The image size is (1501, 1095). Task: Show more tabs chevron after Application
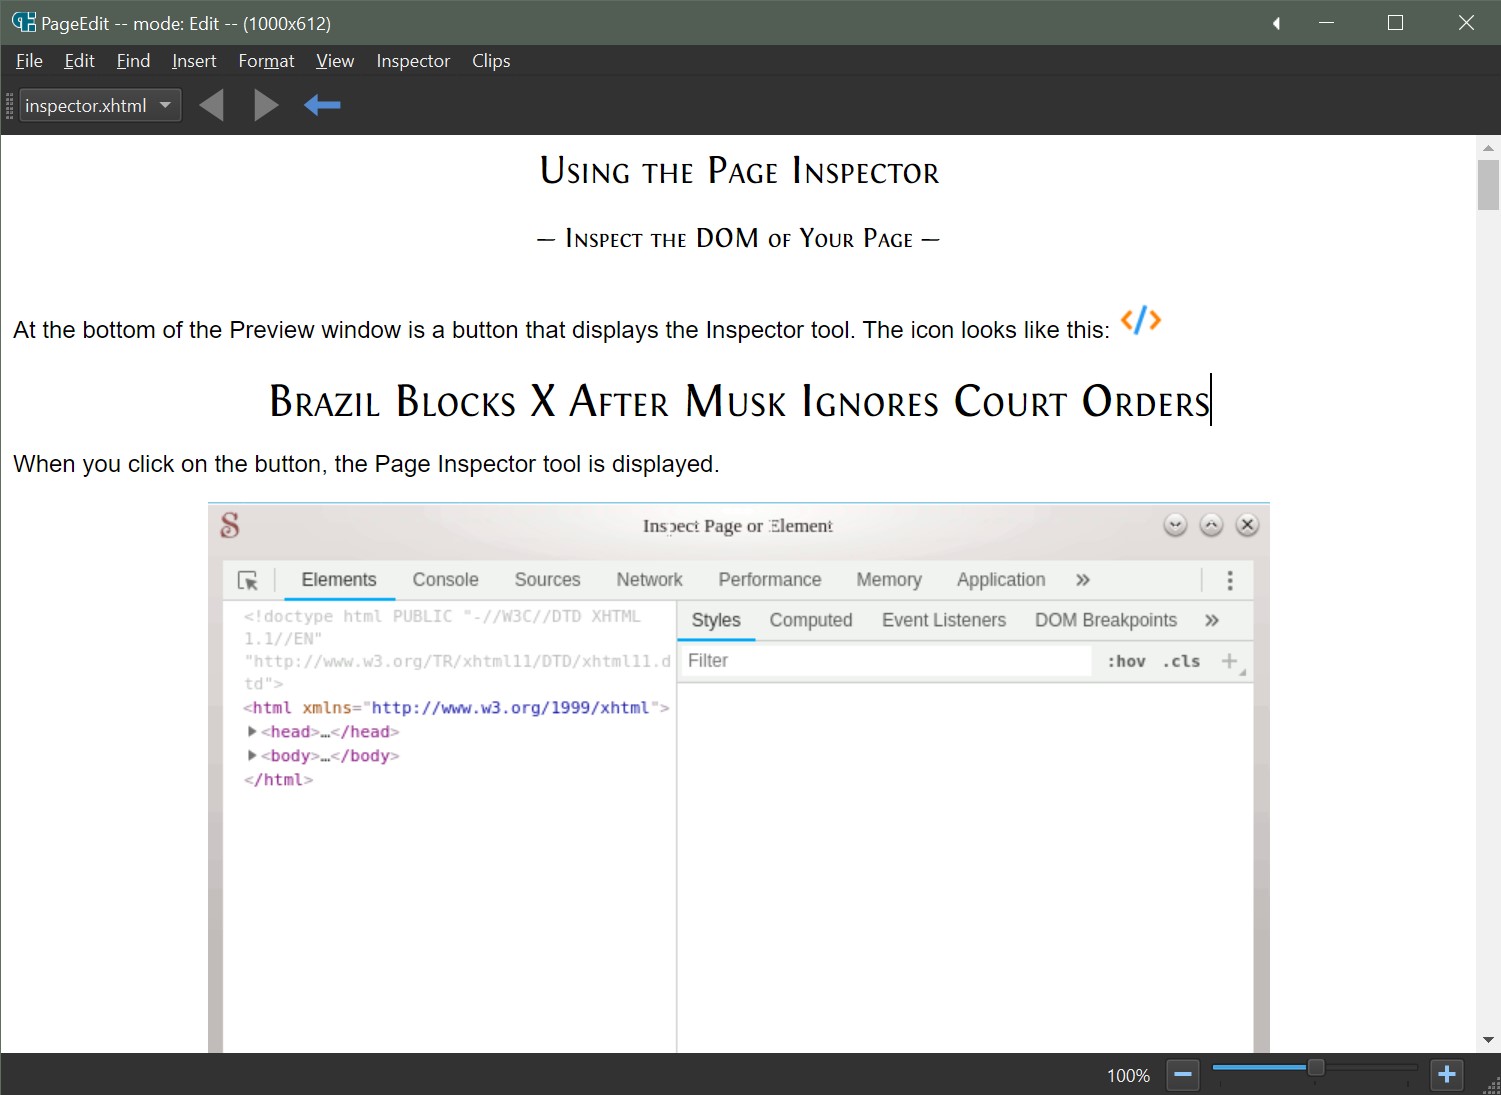1082,580
